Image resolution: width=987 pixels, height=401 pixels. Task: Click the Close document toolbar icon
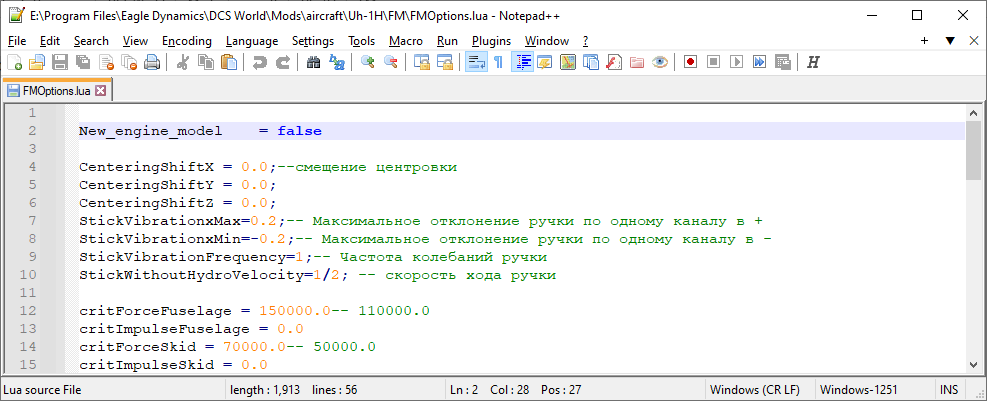coord(106,62)
